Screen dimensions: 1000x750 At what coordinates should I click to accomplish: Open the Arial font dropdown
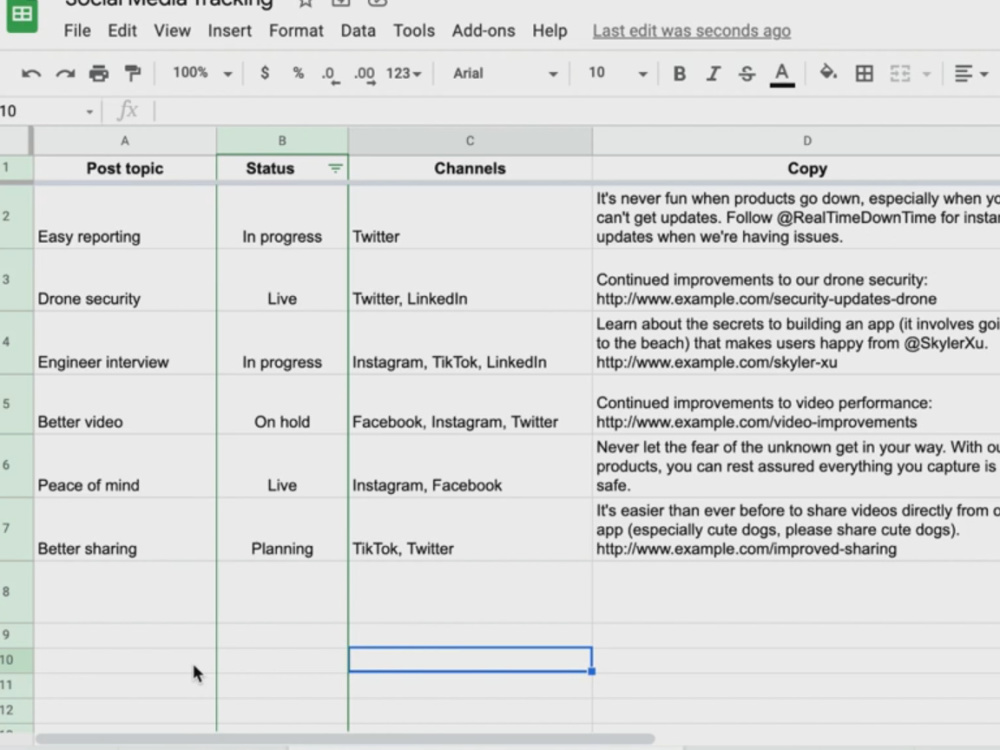[504, 73]
